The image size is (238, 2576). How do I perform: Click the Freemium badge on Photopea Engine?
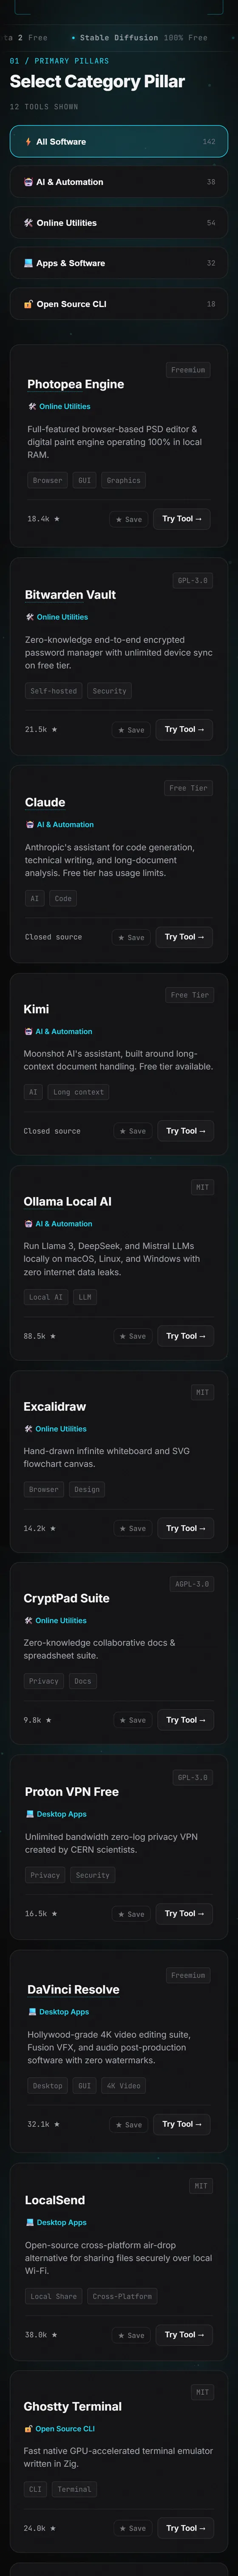(x=188, y=370)
